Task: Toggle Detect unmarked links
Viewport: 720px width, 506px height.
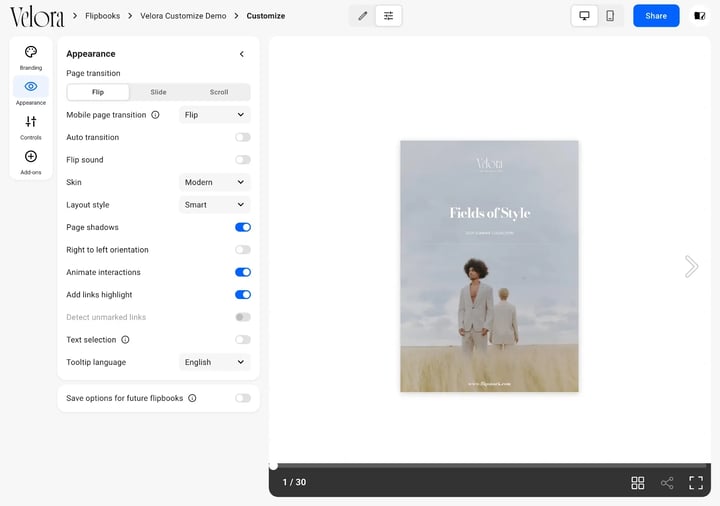Action: point(242,317)
